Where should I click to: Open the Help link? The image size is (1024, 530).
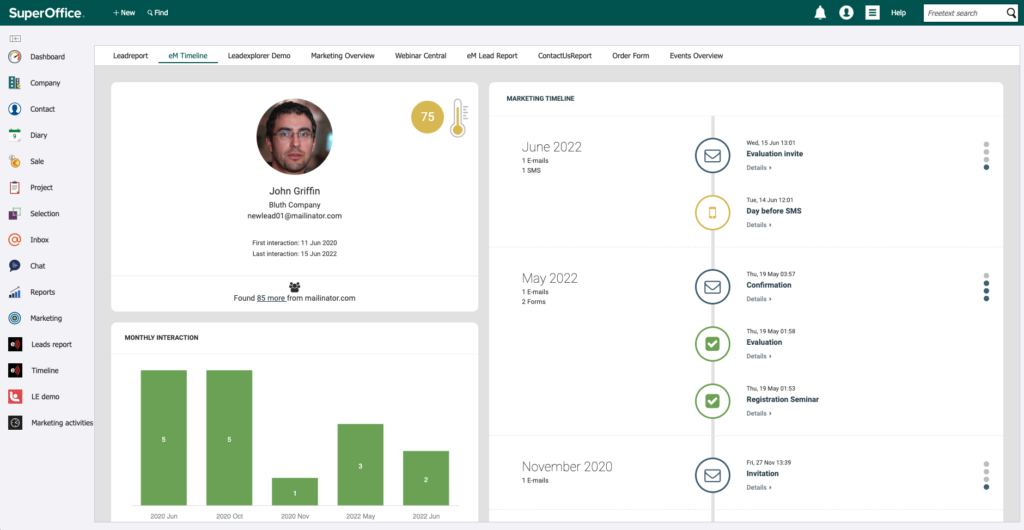(x=899, y=12)
